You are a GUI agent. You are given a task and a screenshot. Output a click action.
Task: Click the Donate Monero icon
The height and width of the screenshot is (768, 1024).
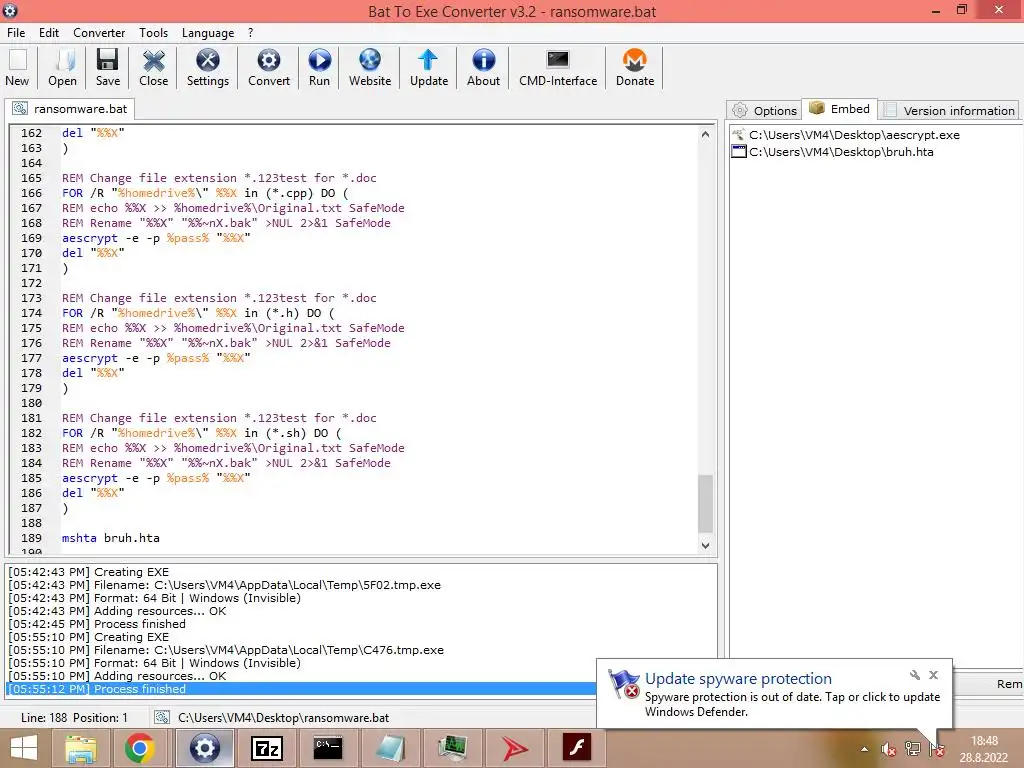click(635, 67)
